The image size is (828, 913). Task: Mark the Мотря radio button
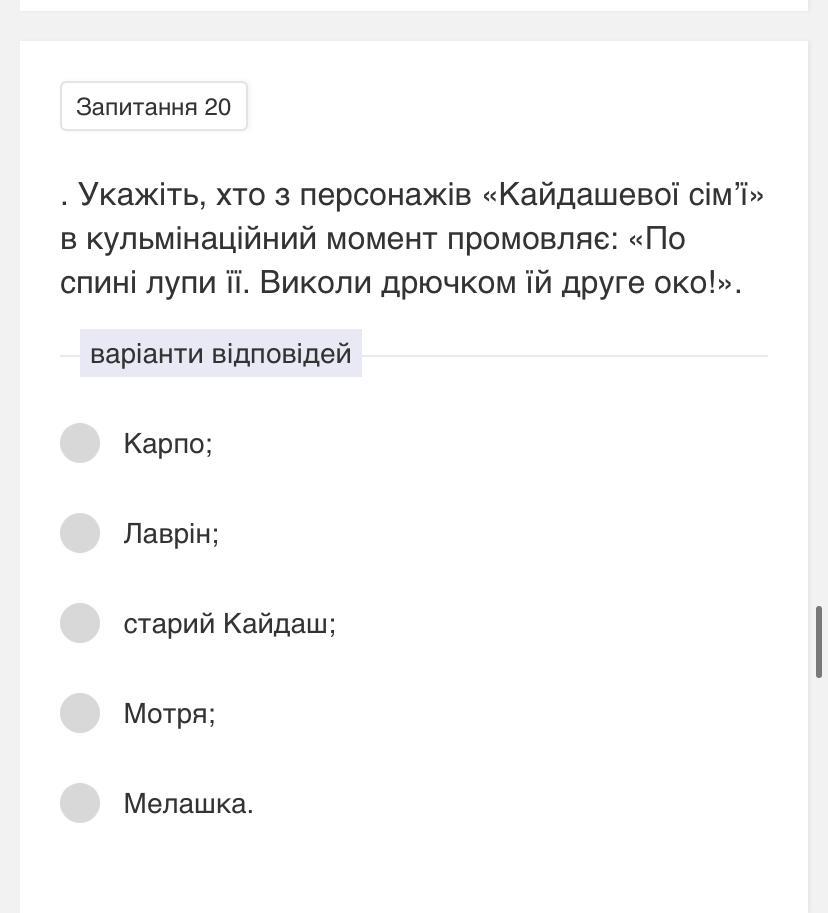(80, 713)
